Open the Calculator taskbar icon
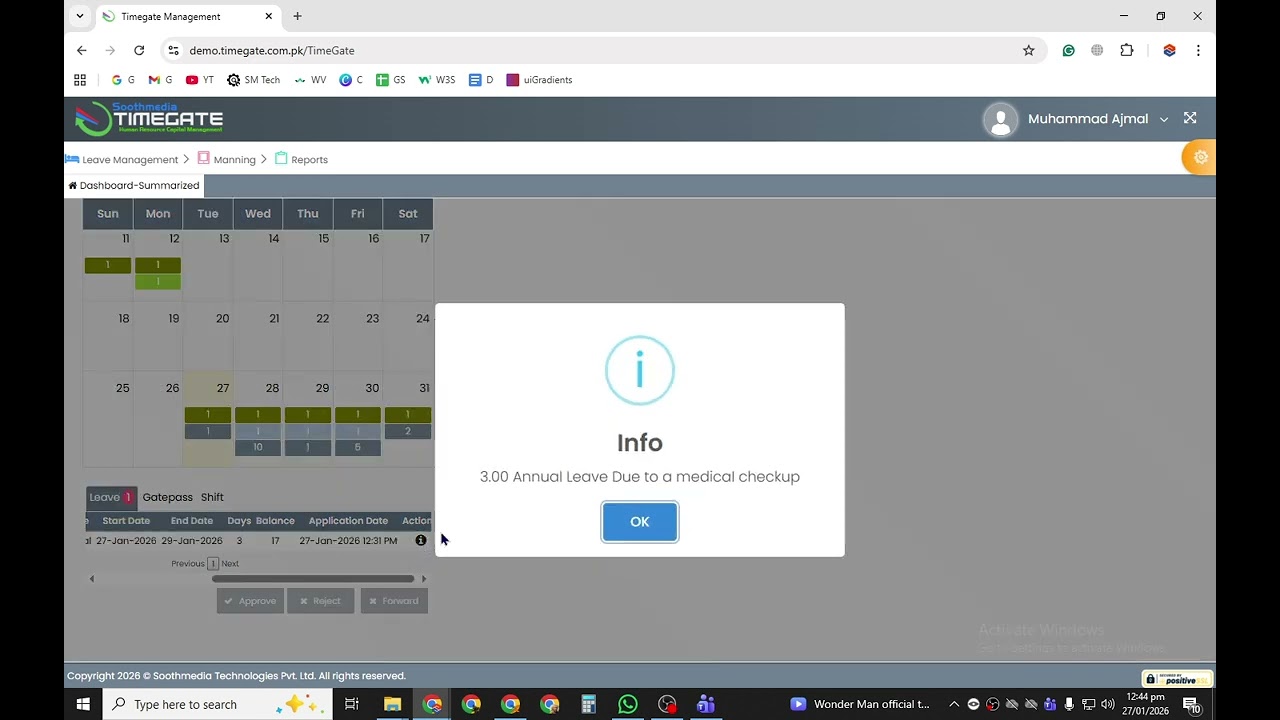Viewport: 1280px width, 720px height. (x=588, y=704)
